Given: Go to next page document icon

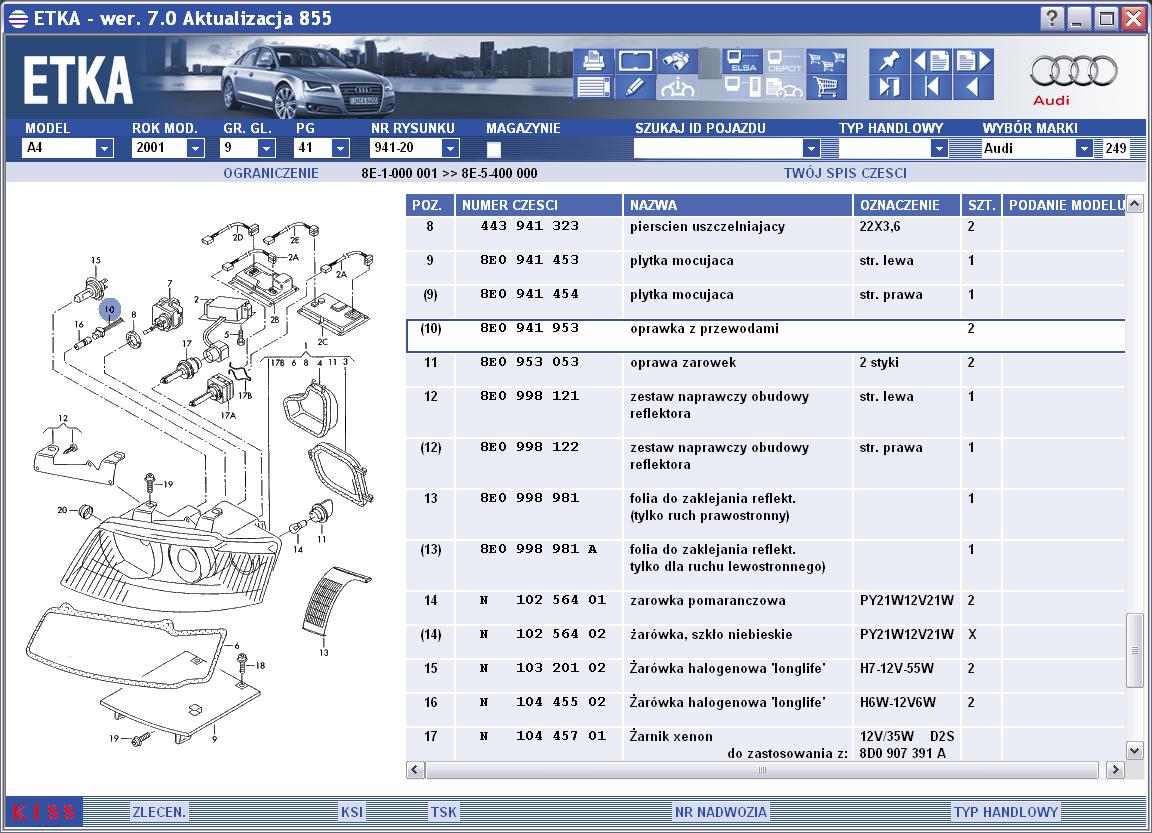Looking at the screenshot, I should 974,61.
